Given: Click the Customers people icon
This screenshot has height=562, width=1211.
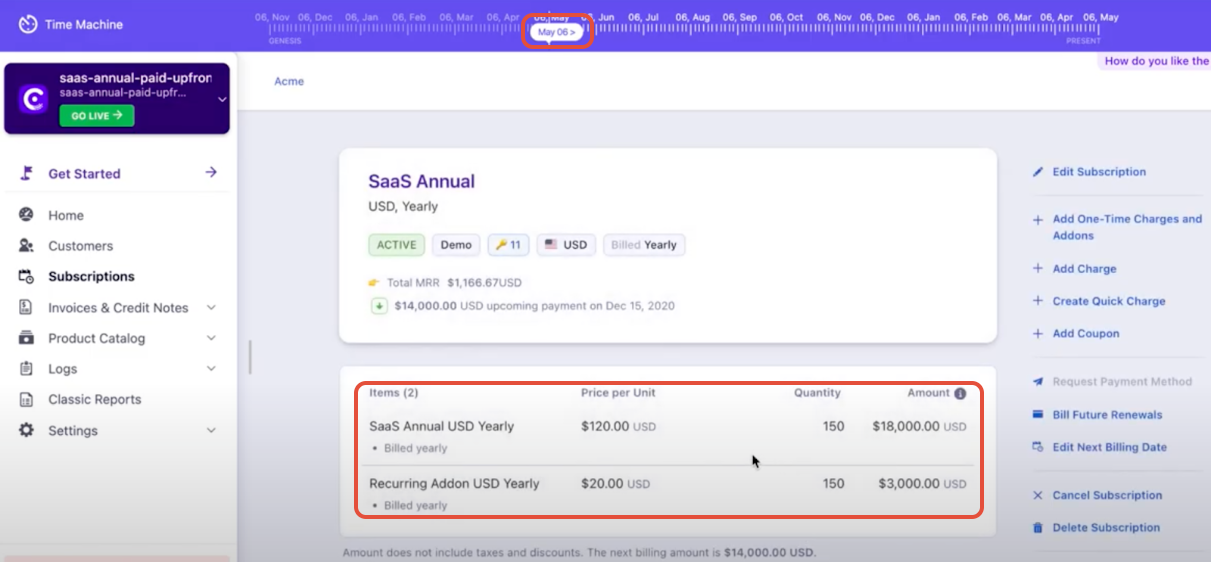Looking at the screenshot, I should point(27,245).
